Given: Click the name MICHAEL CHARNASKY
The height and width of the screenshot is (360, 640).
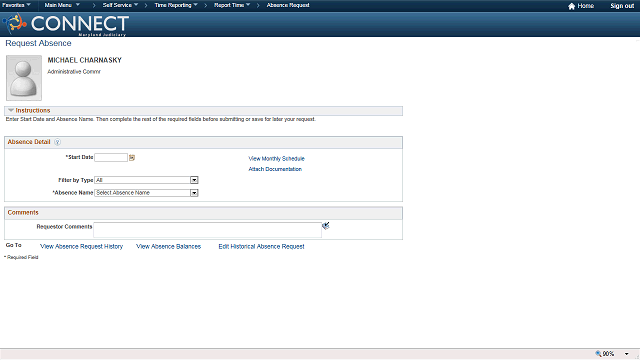Looking at the screenshot, I should coord(84,60).
